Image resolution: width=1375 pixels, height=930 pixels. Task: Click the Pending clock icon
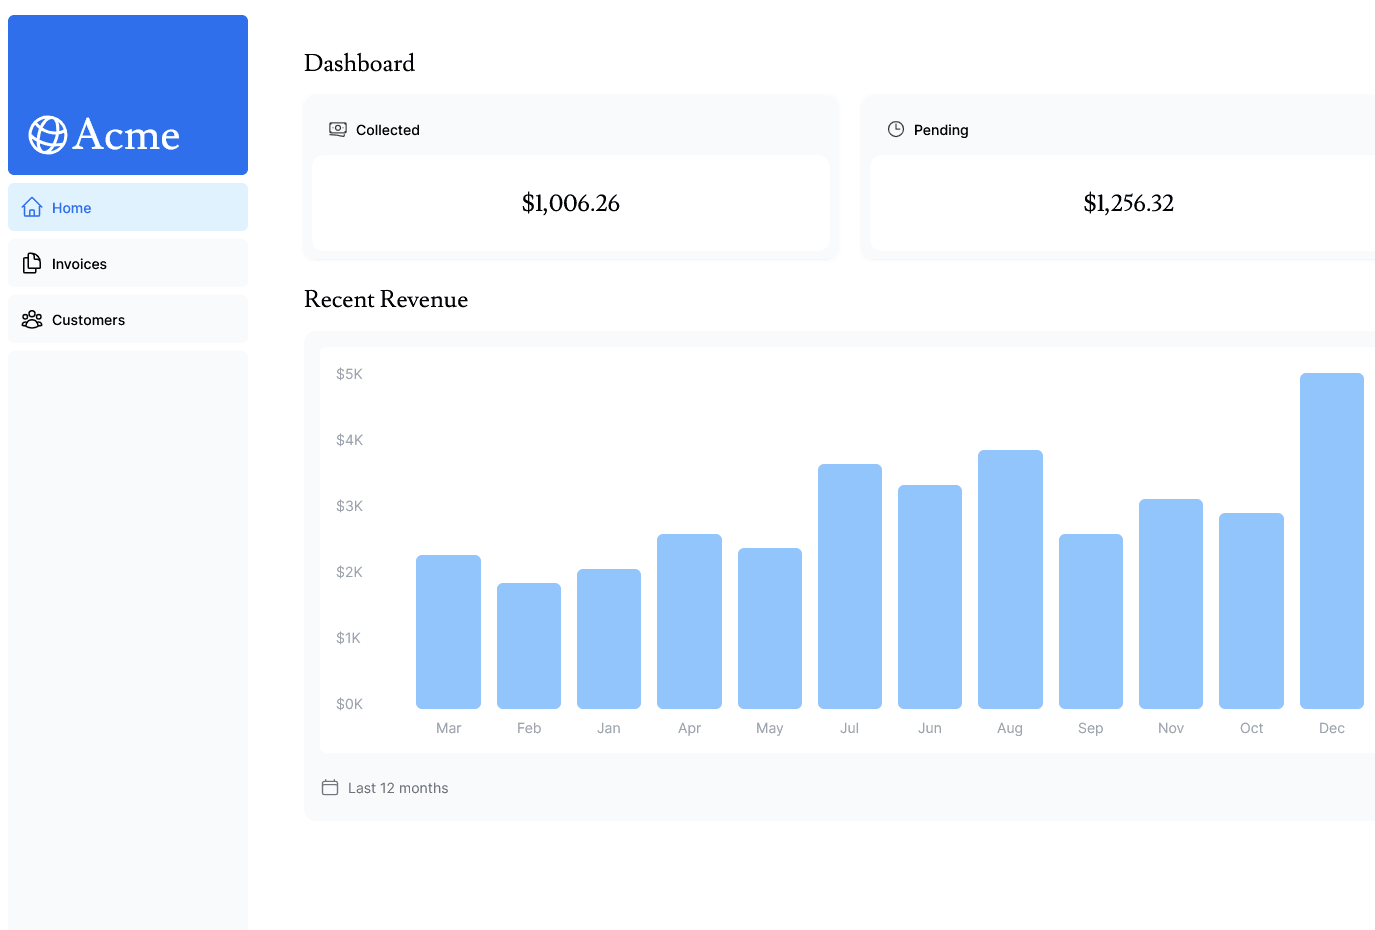click(x=896, y=129)
